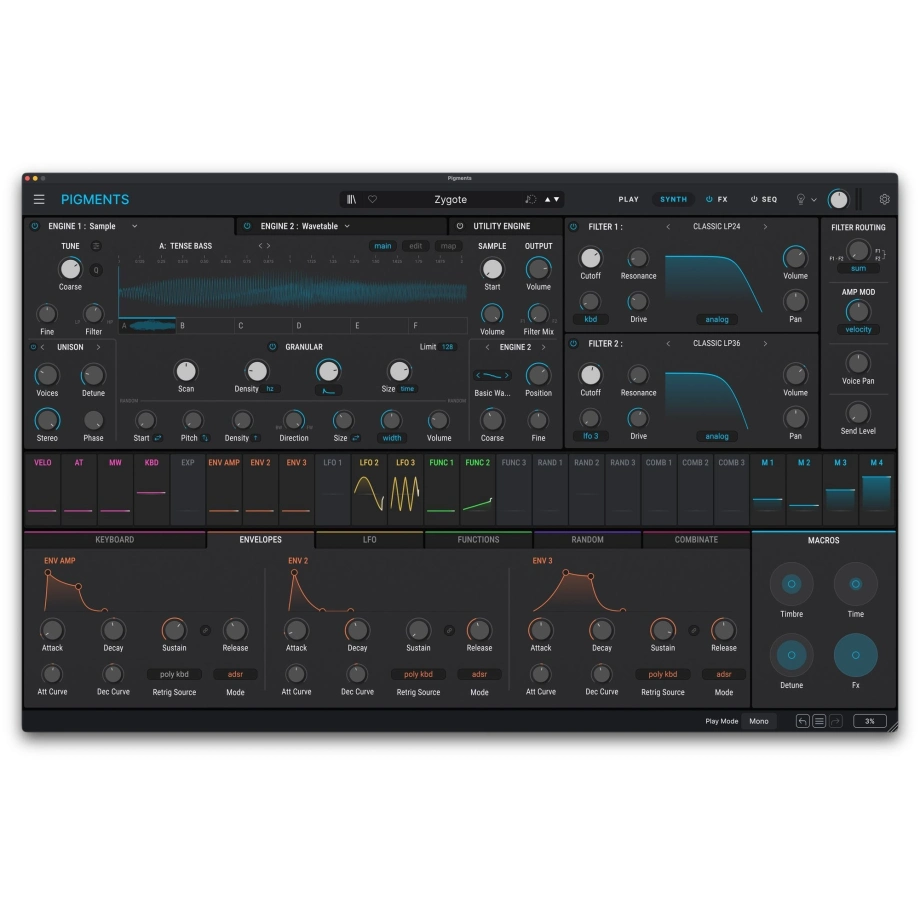Toggle Unison power button

click(33, 347)
